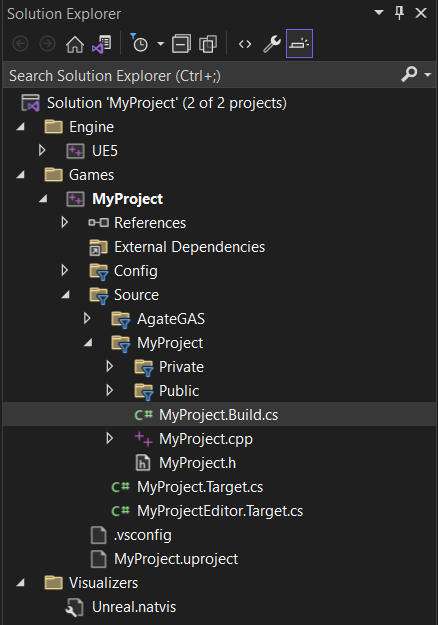Expand the References node

tap(65, 222)
